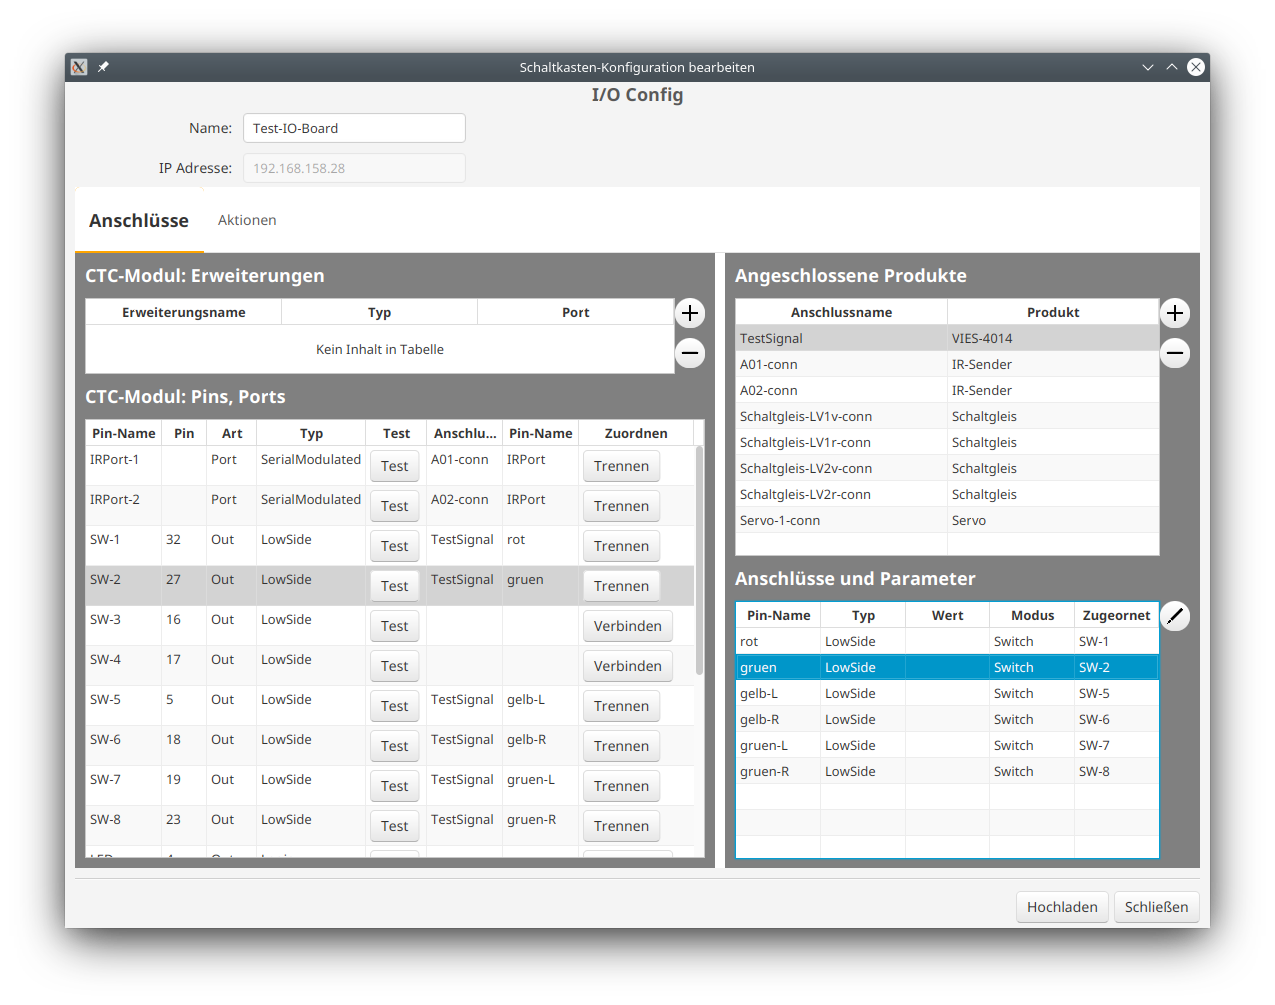Click the Hochladen button

[1062, 907]
